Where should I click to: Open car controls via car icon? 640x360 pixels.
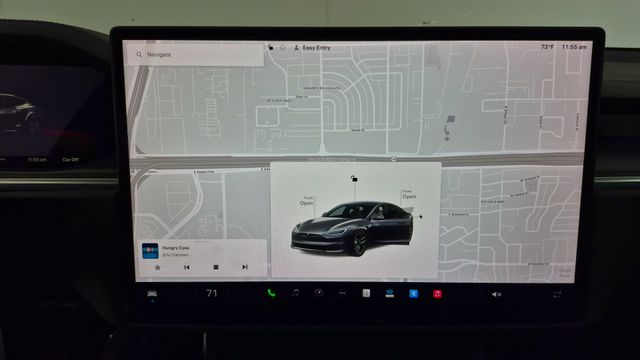coord(152,293)
